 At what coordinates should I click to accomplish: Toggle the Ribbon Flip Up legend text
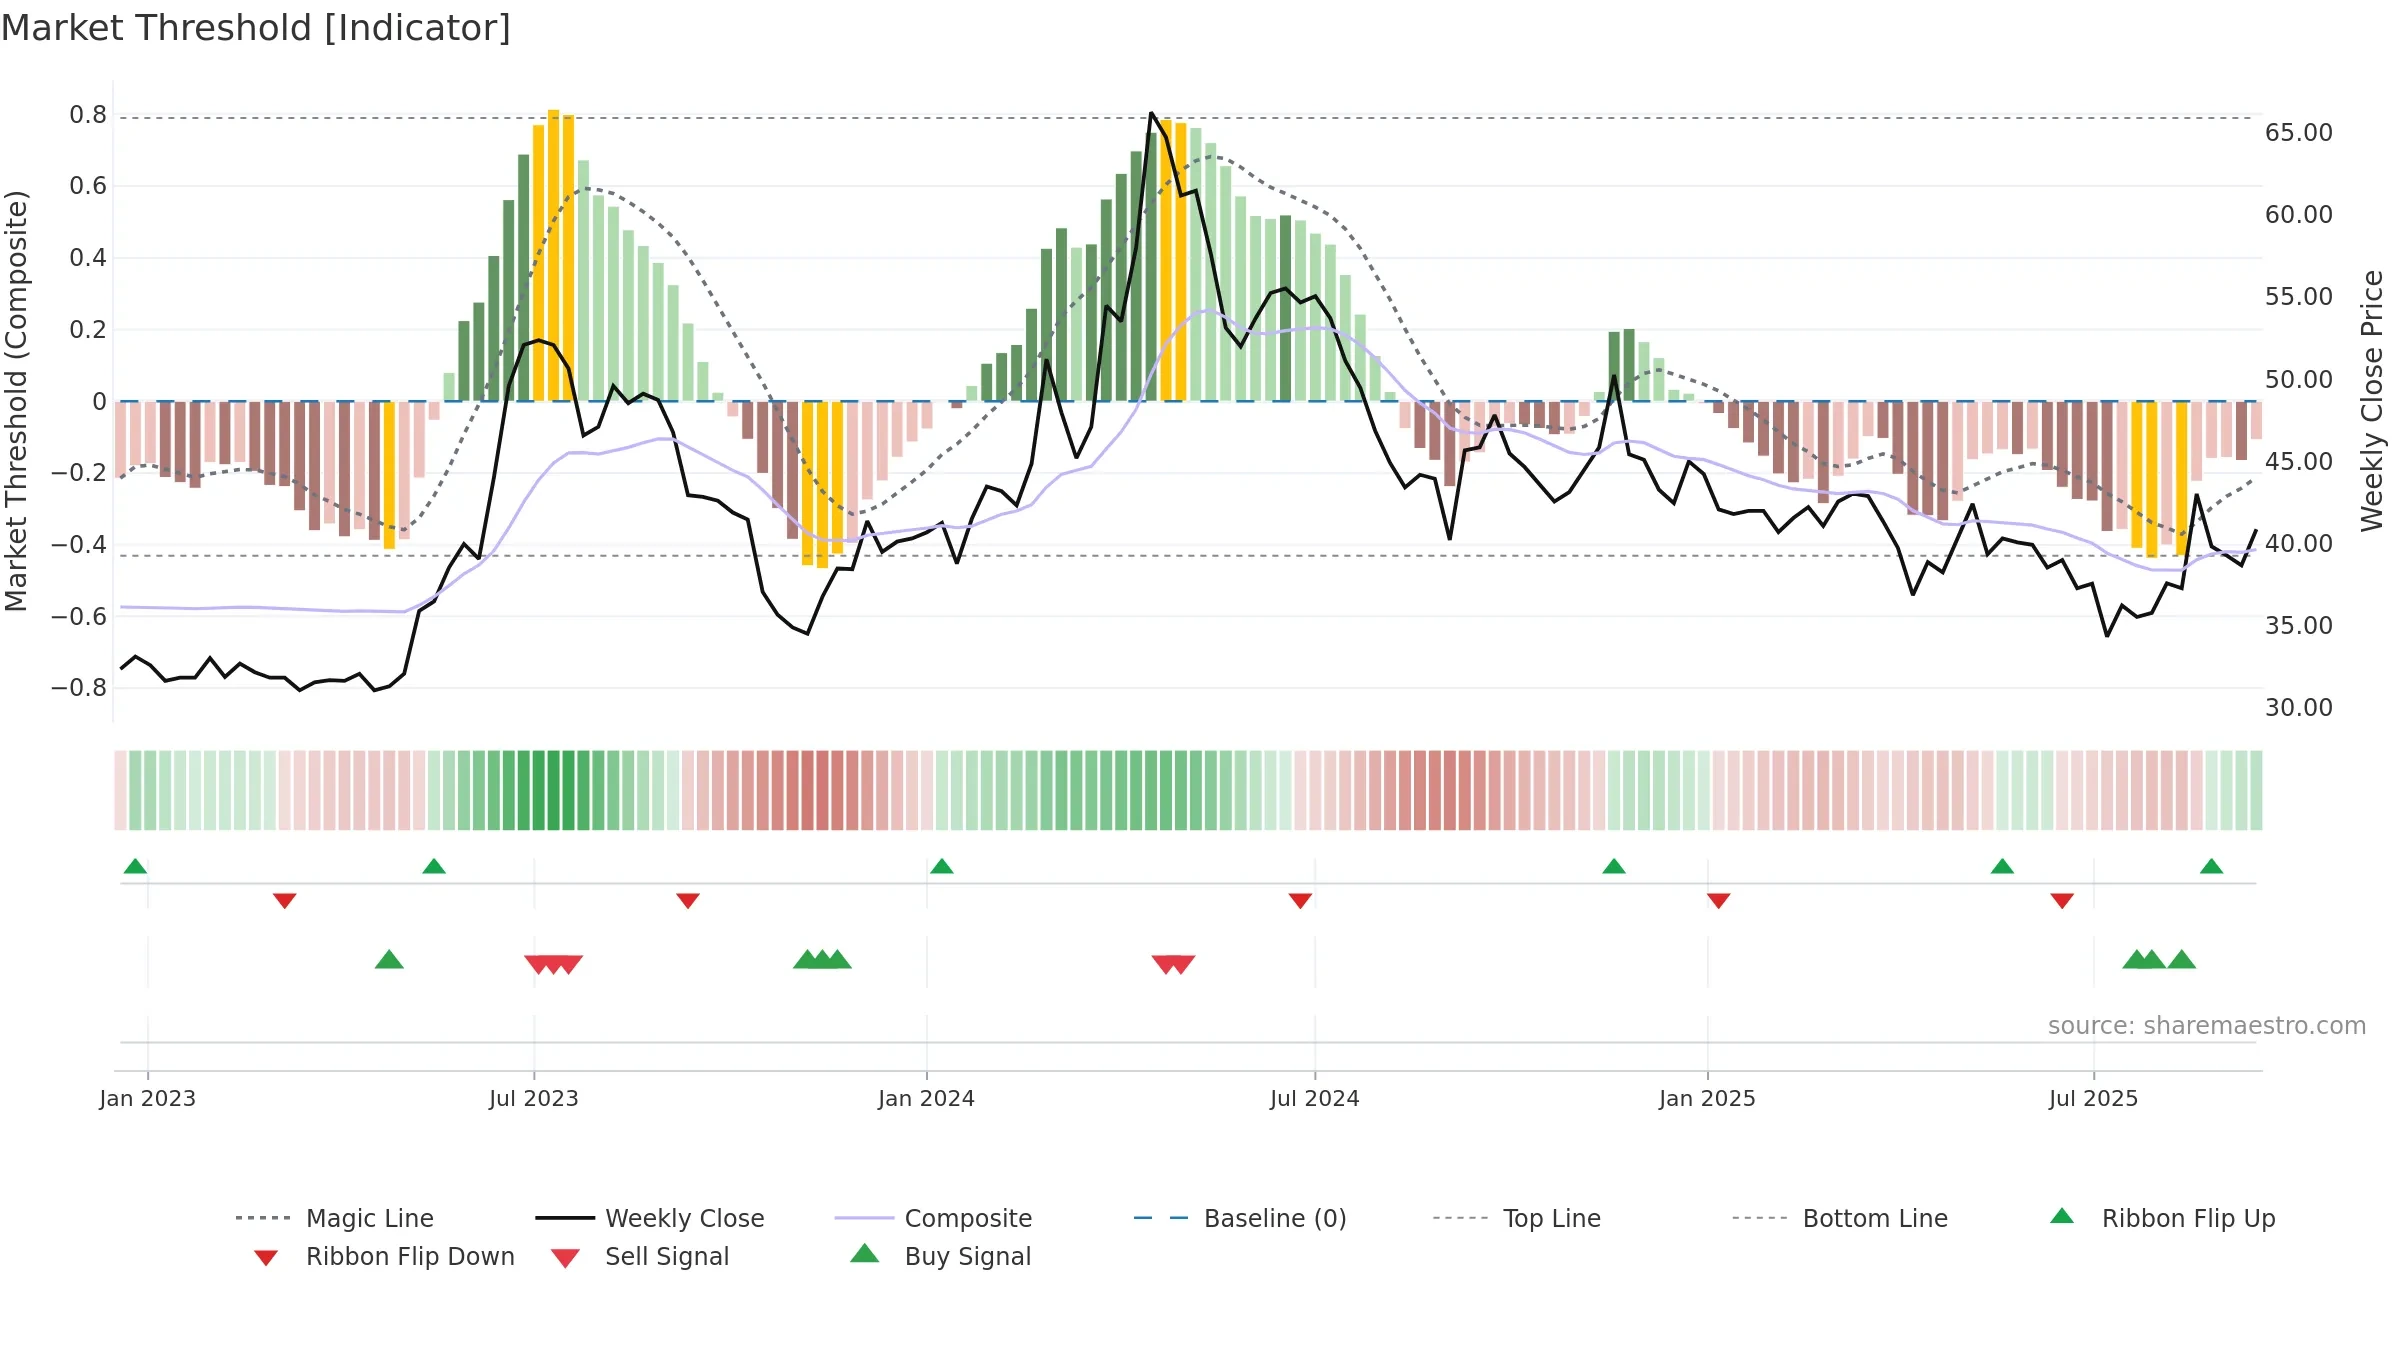pos(2189,1219)
